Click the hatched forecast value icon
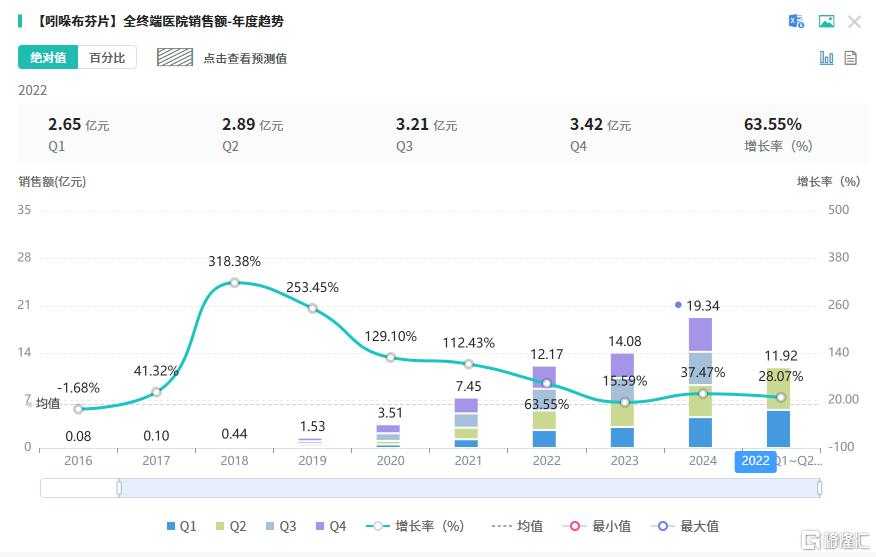The width and height of the screenshot is (876, 557). (x=175, y=58)
